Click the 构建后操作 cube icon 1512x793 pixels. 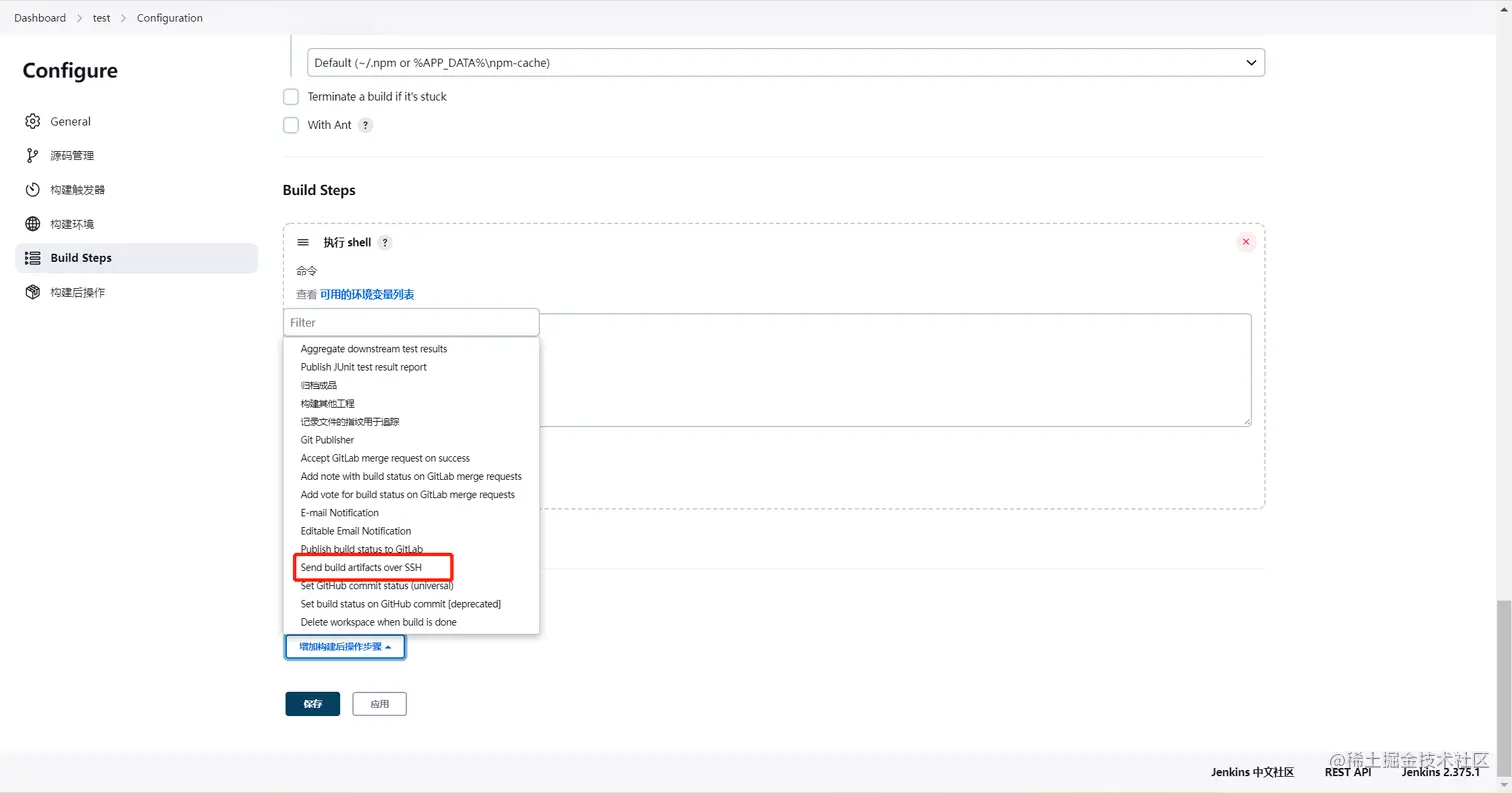tap(32, 292)
